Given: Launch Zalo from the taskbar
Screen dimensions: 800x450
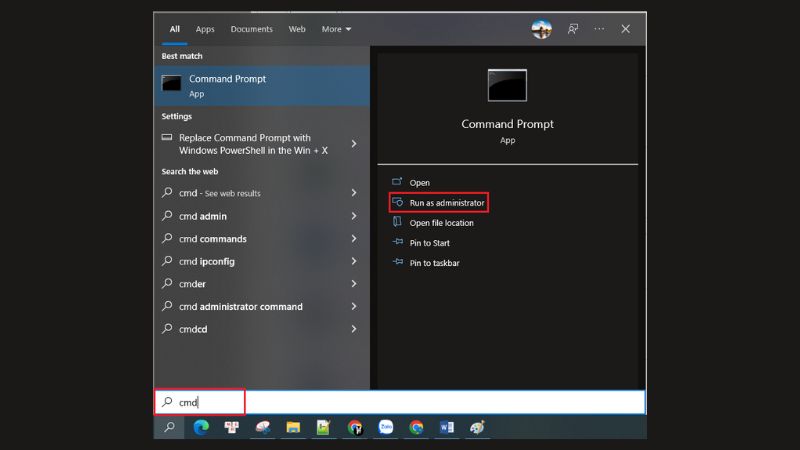Looking at the screenshot, I should pyautogui.click(x=385, y=427).
